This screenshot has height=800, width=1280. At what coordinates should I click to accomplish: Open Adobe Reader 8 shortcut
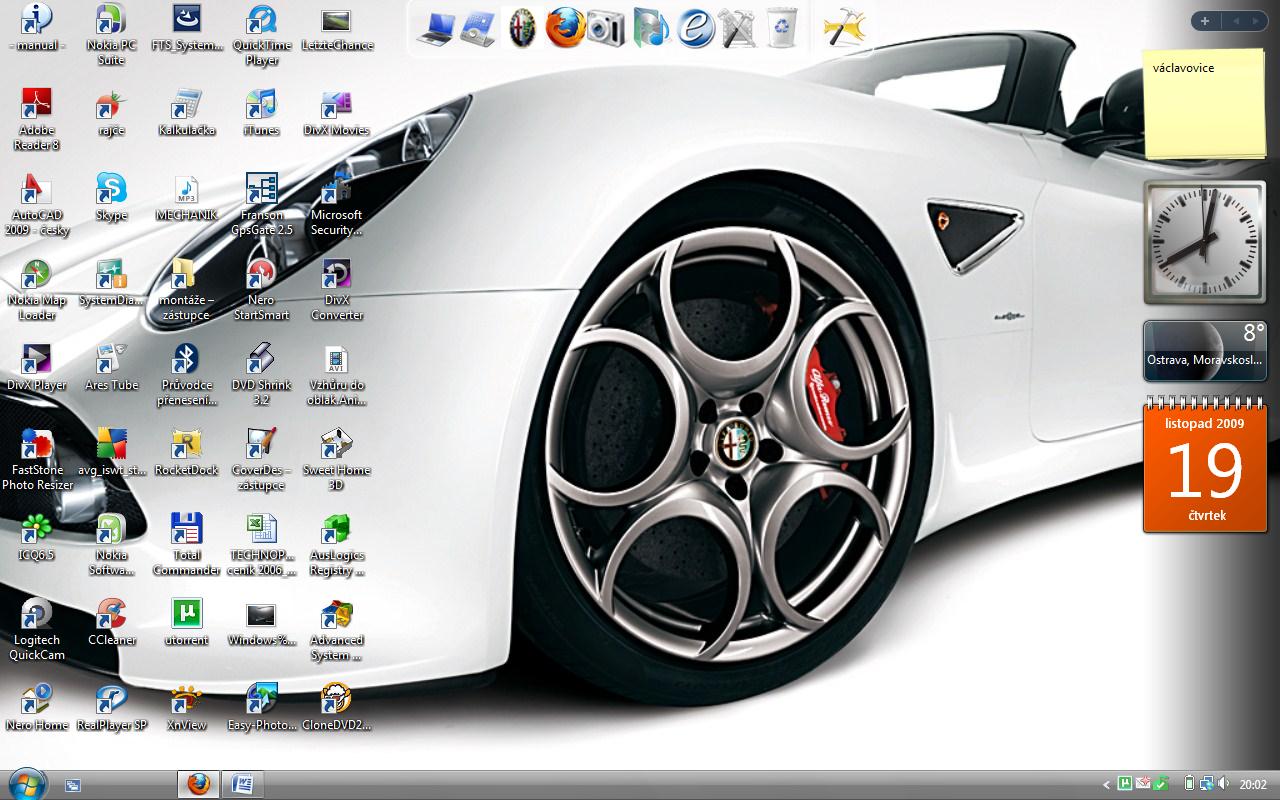click(x=36, y=104)
